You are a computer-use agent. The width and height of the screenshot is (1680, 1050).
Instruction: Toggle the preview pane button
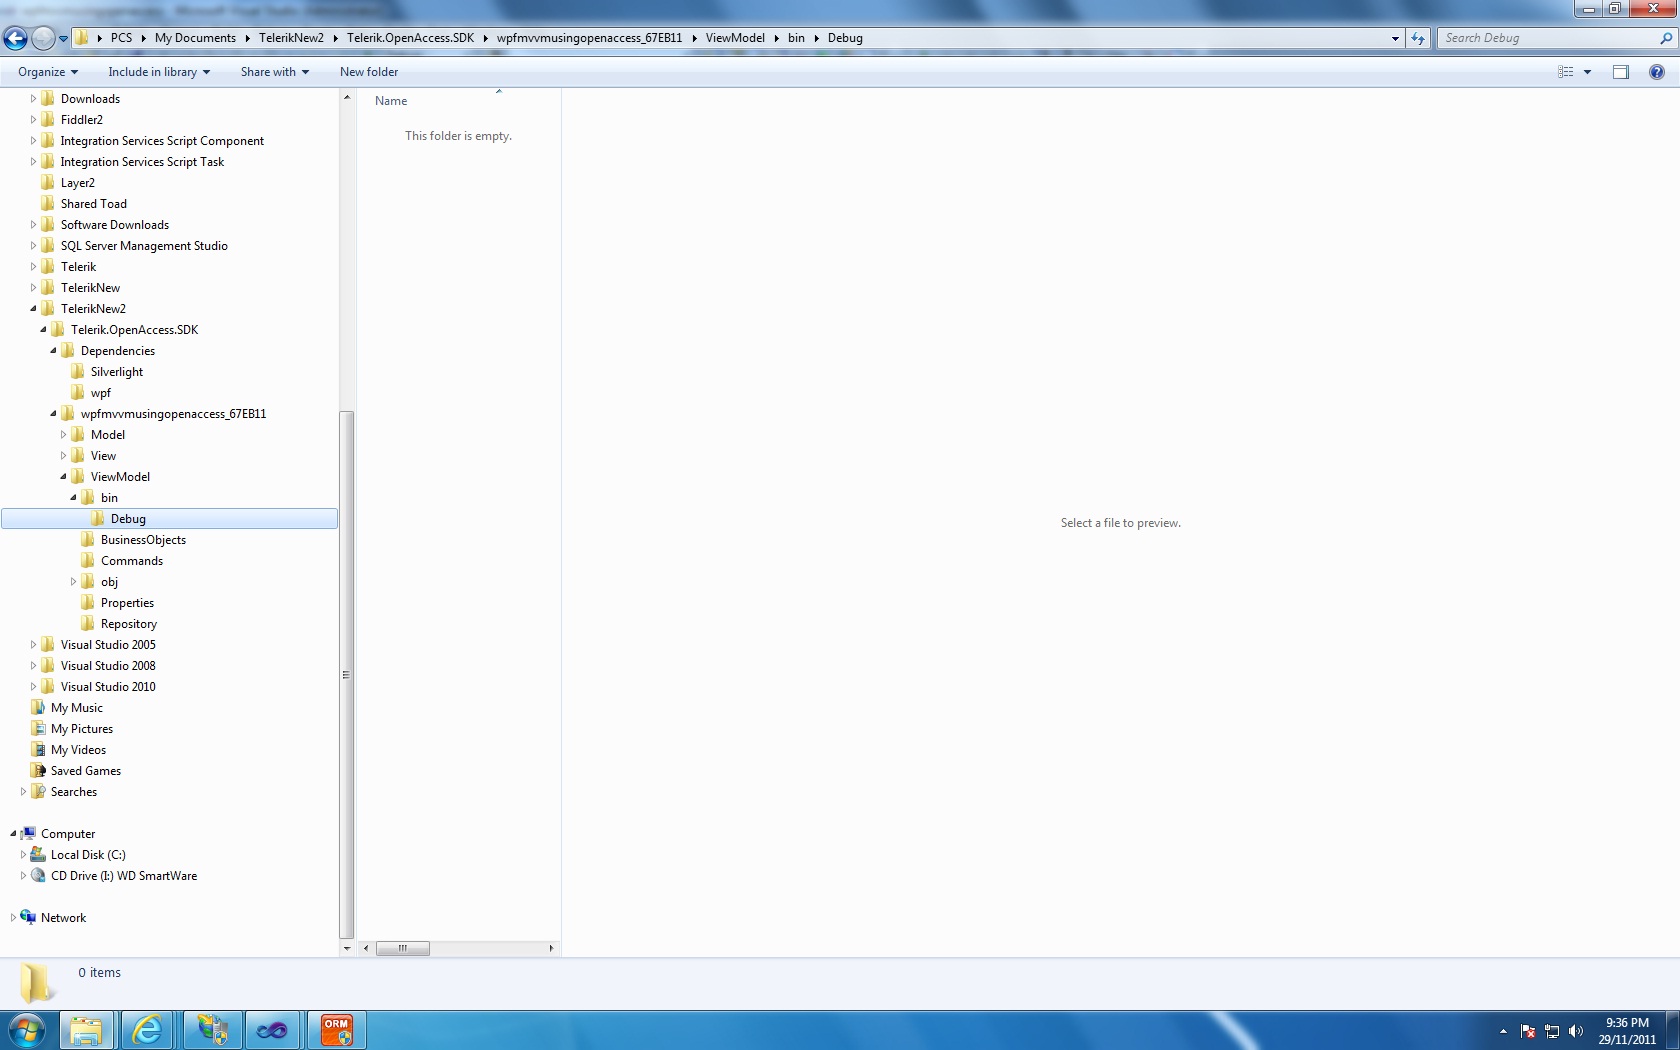click(x=1621, y=72)
